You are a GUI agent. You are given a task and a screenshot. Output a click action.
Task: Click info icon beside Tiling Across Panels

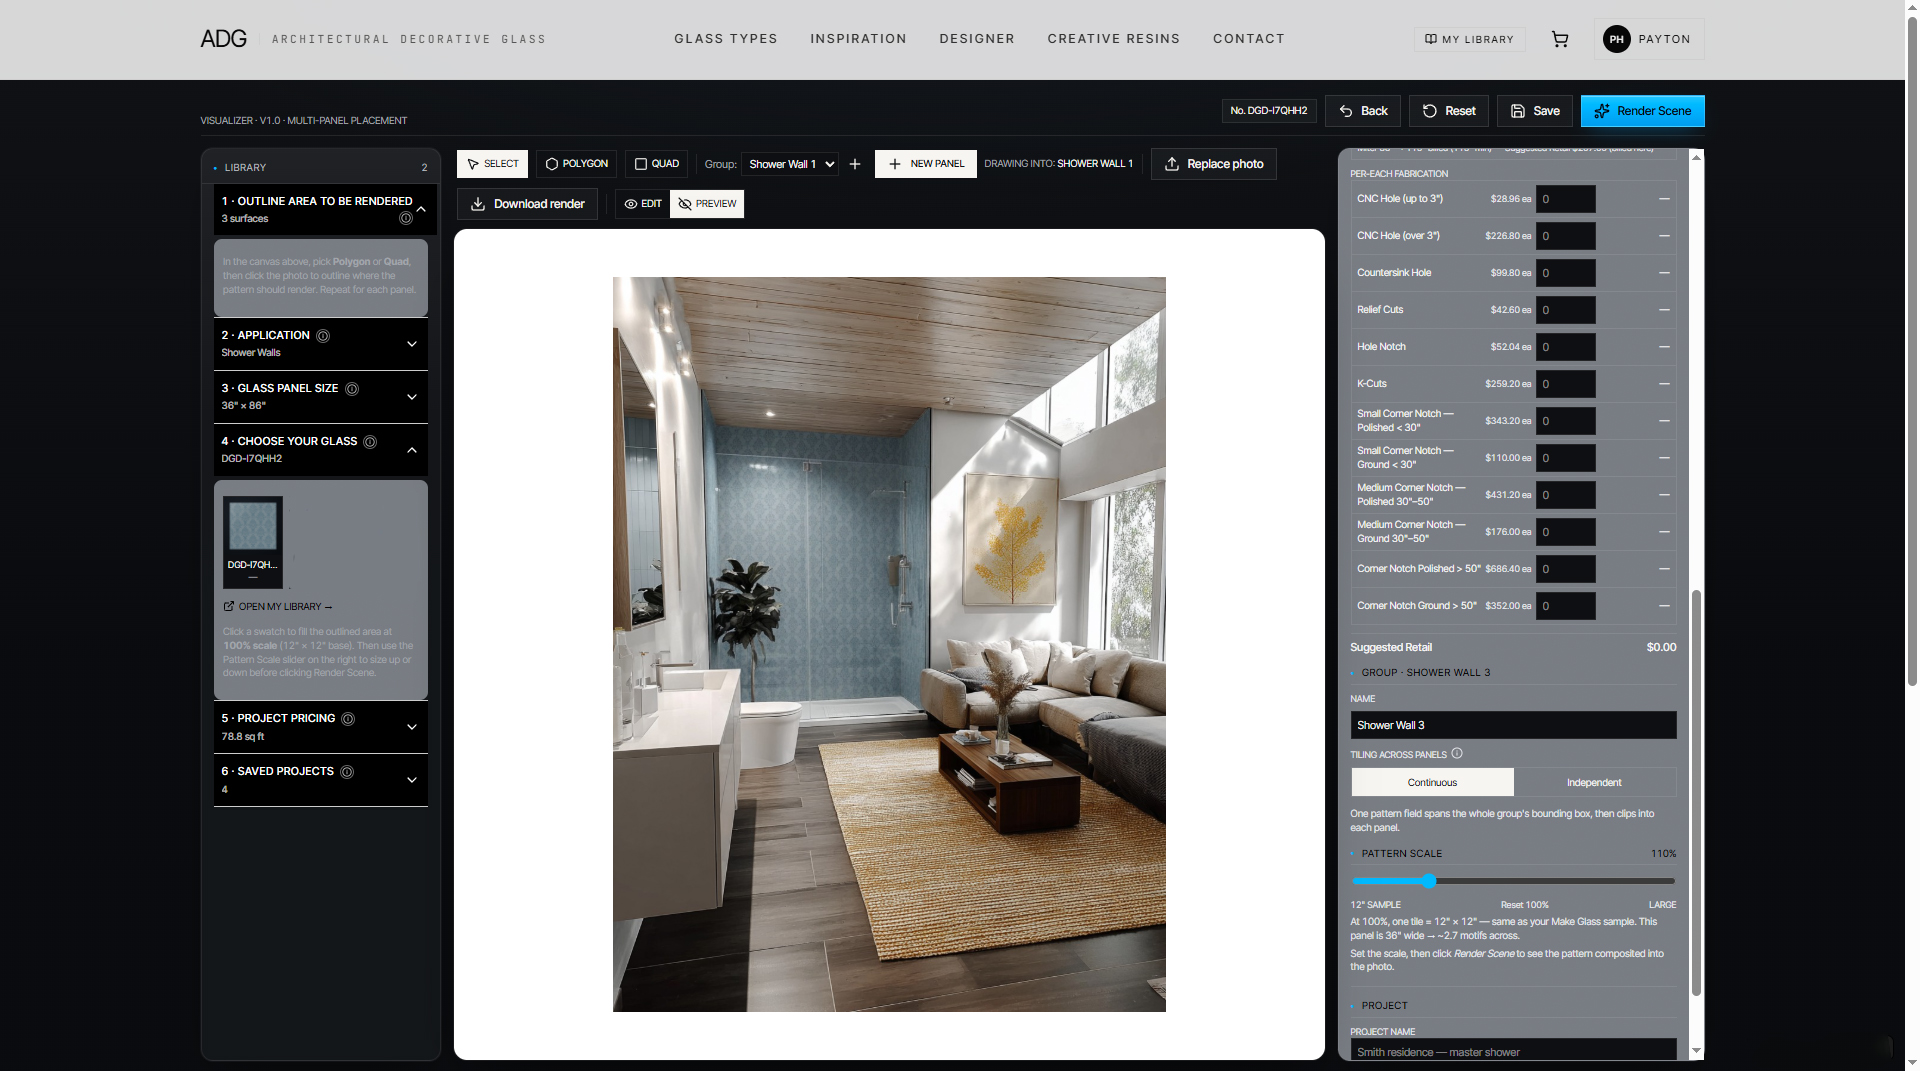[1457, 753]
